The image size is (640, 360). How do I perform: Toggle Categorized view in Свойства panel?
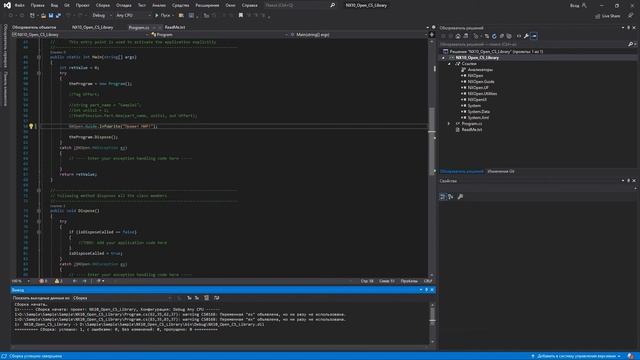pos(443,197)
